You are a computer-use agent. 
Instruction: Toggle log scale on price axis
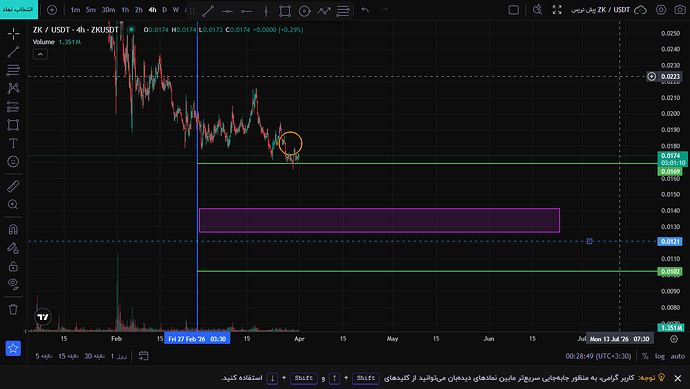(660, 356)
